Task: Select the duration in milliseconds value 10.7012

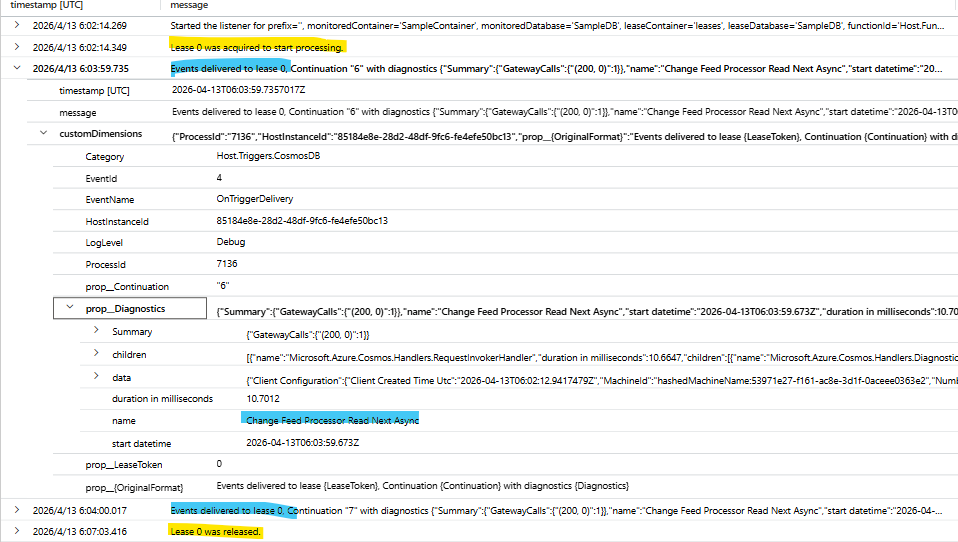Action: 267,399
